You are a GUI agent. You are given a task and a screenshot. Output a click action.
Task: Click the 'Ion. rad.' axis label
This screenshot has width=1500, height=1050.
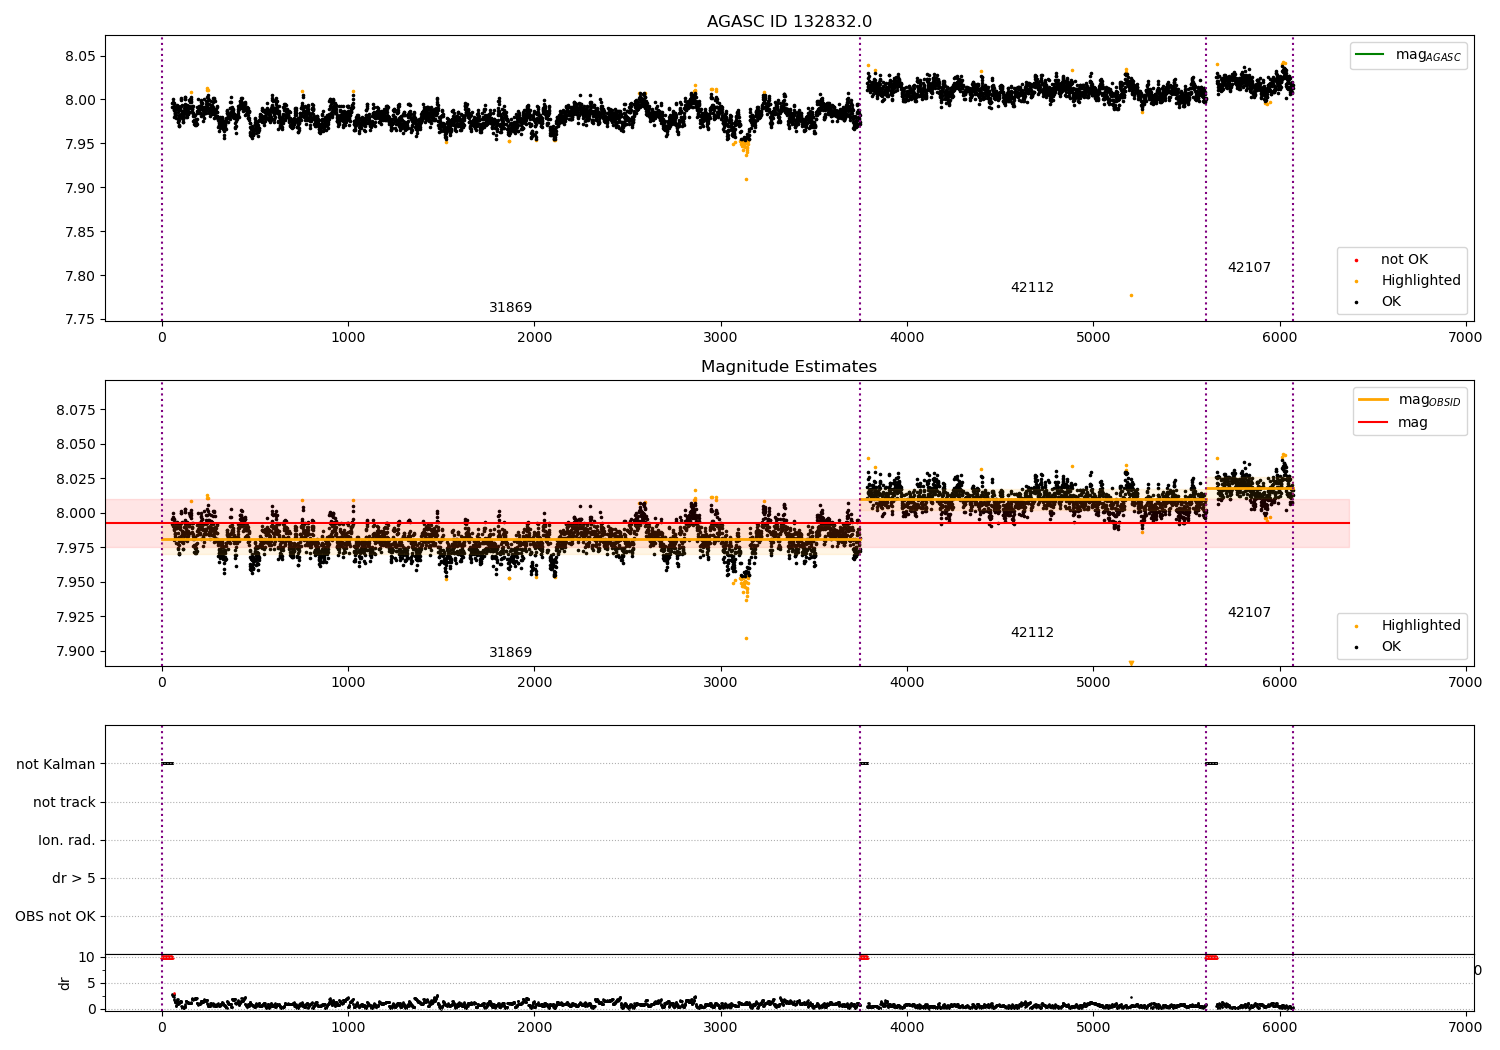click(x=67, y=841)
